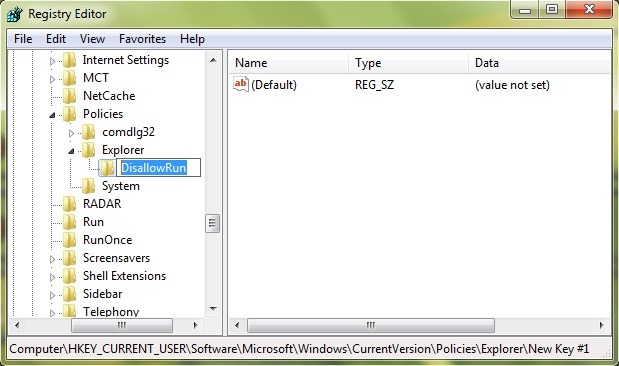Expand the Telephony key
Viewport: 619px width, 366px height.
click(52, 313)
